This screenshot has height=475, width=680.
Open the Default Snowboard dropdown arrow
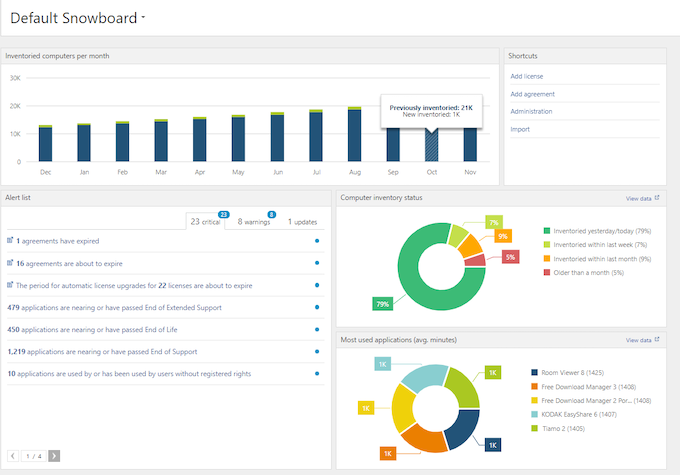point(143,18)
